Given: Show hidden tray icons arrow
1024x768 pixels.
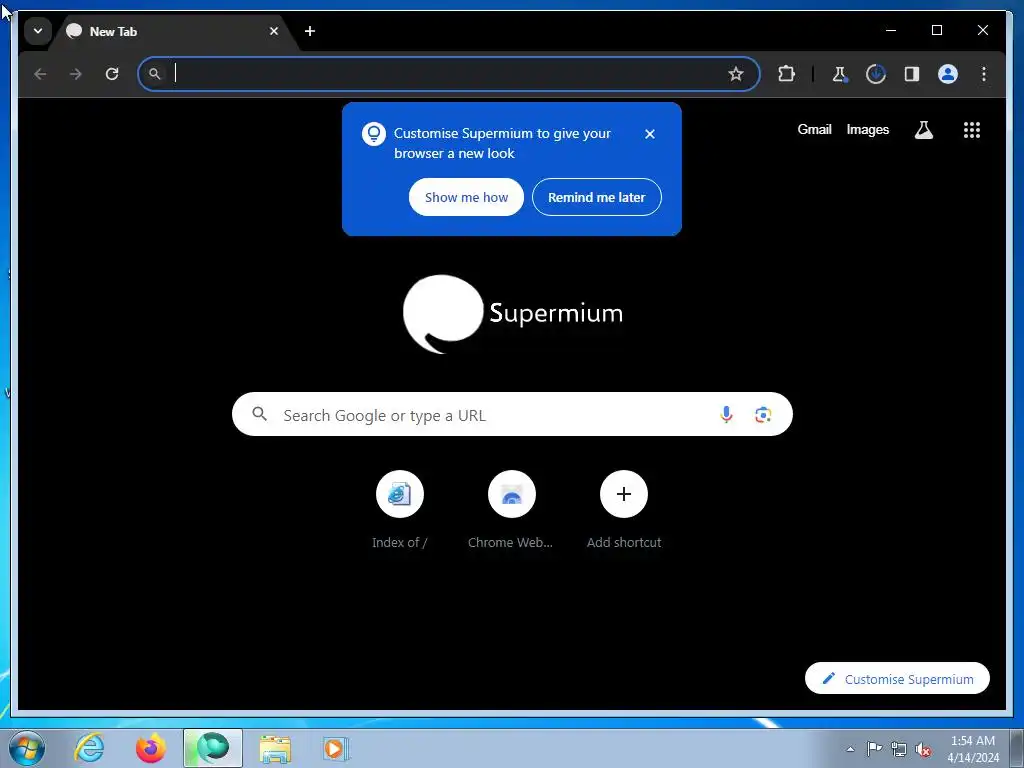Looking at the screenshot, I should coord(850,749).
